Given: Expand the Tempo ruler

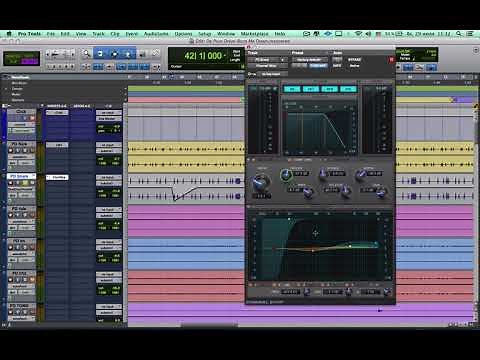Looking at the screenshot, I should pos(6,89).
